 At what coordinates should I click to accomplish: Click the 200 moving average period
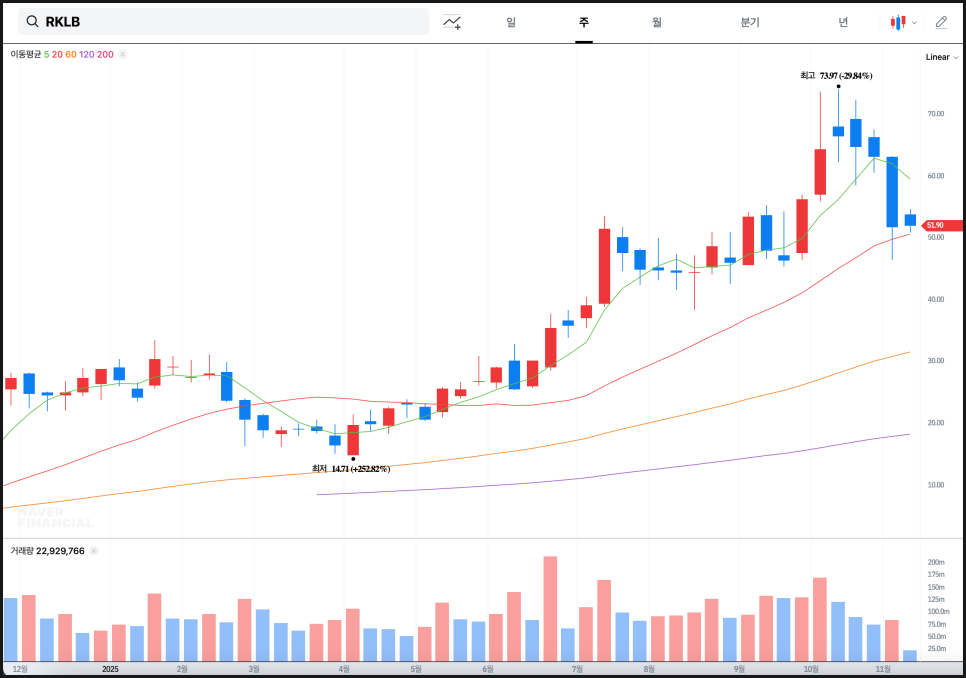pos(105,54)
